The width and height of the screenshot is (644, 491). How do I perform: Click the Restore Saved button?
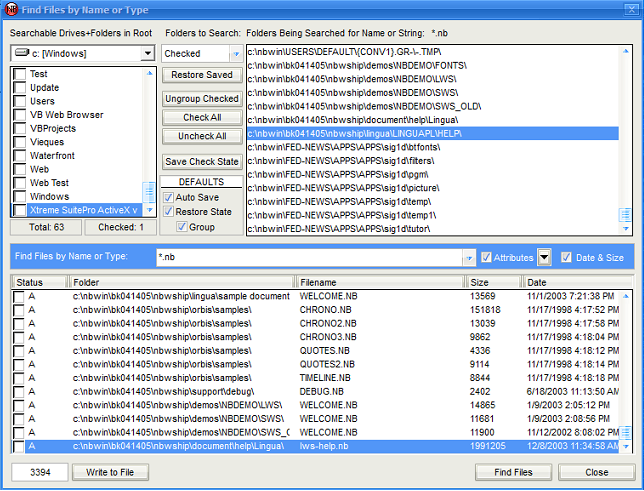tap(201, 75)
